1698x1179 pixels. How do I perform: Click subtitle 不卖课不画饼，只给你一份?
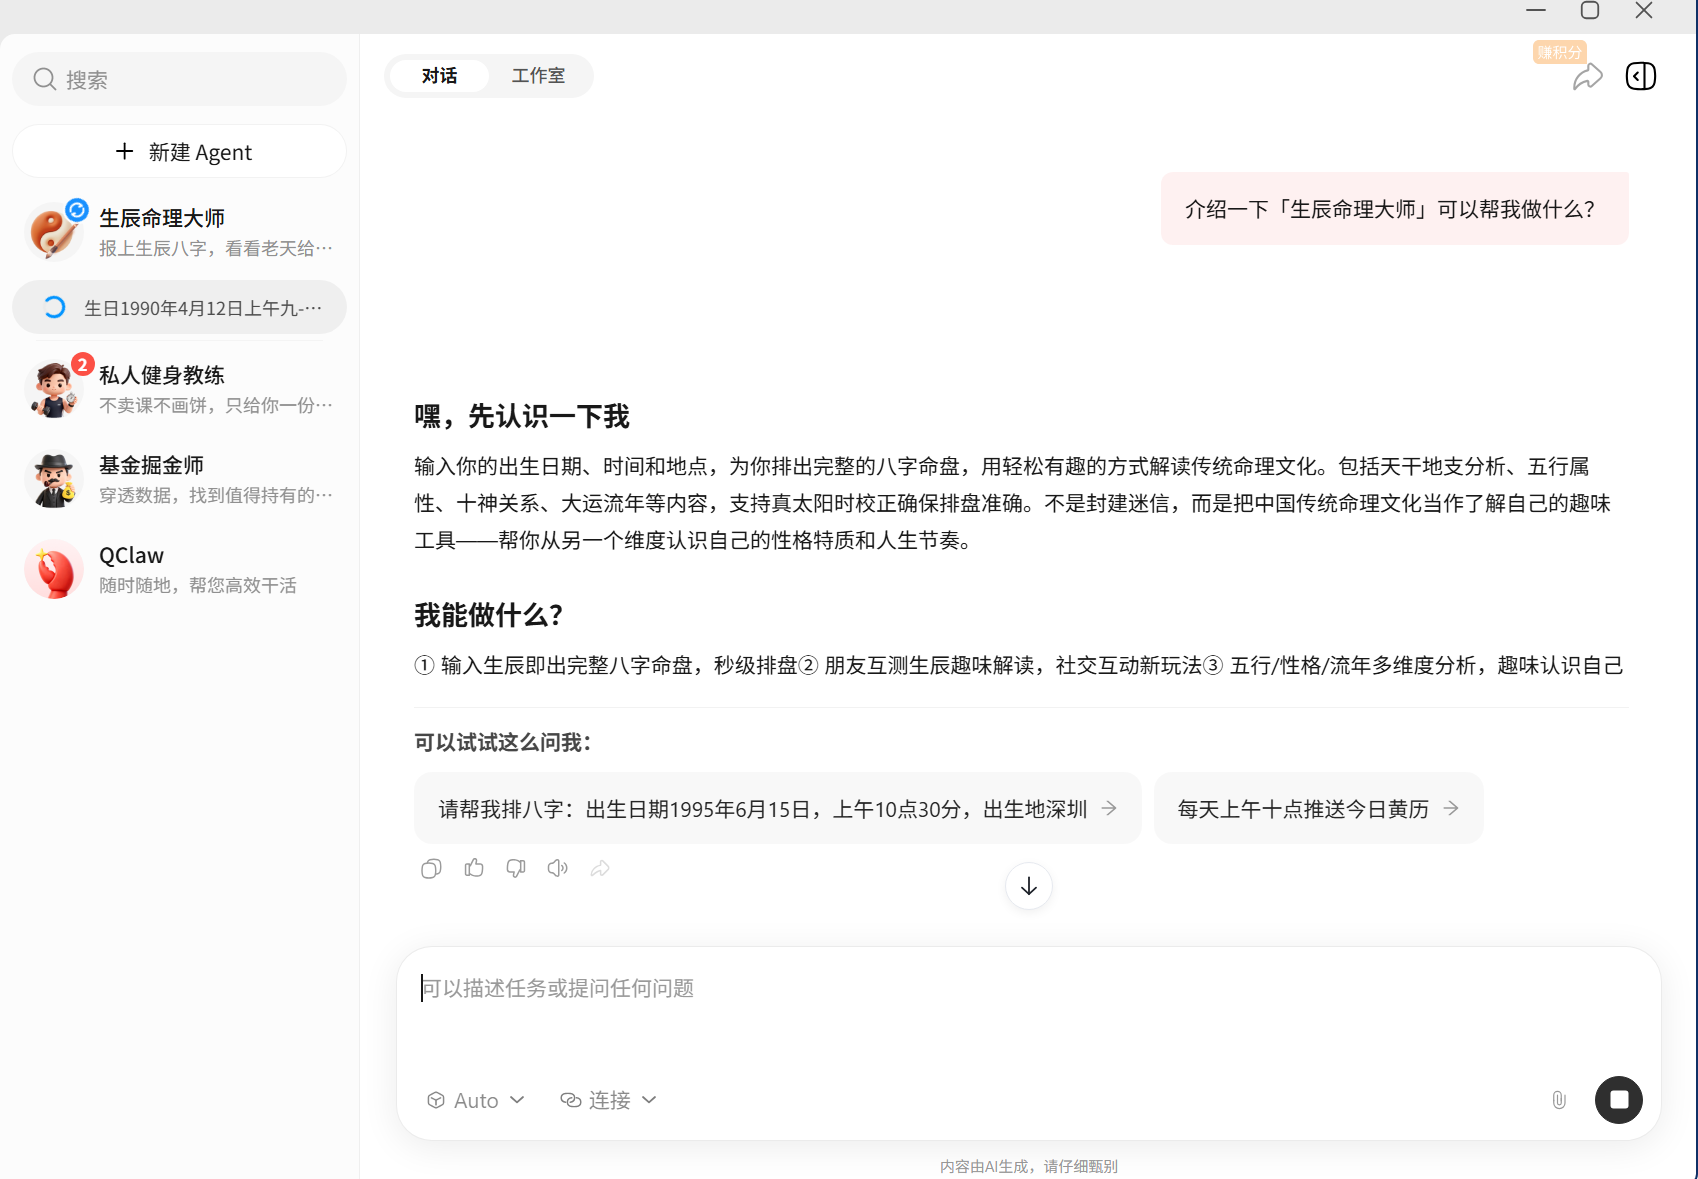[216, 405]
